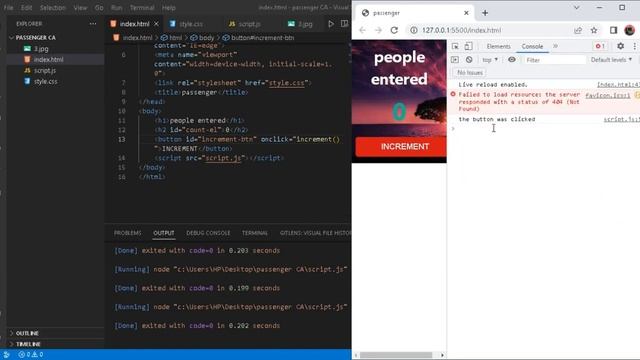Click the errors and warnings status indicator

click(31, 355)
